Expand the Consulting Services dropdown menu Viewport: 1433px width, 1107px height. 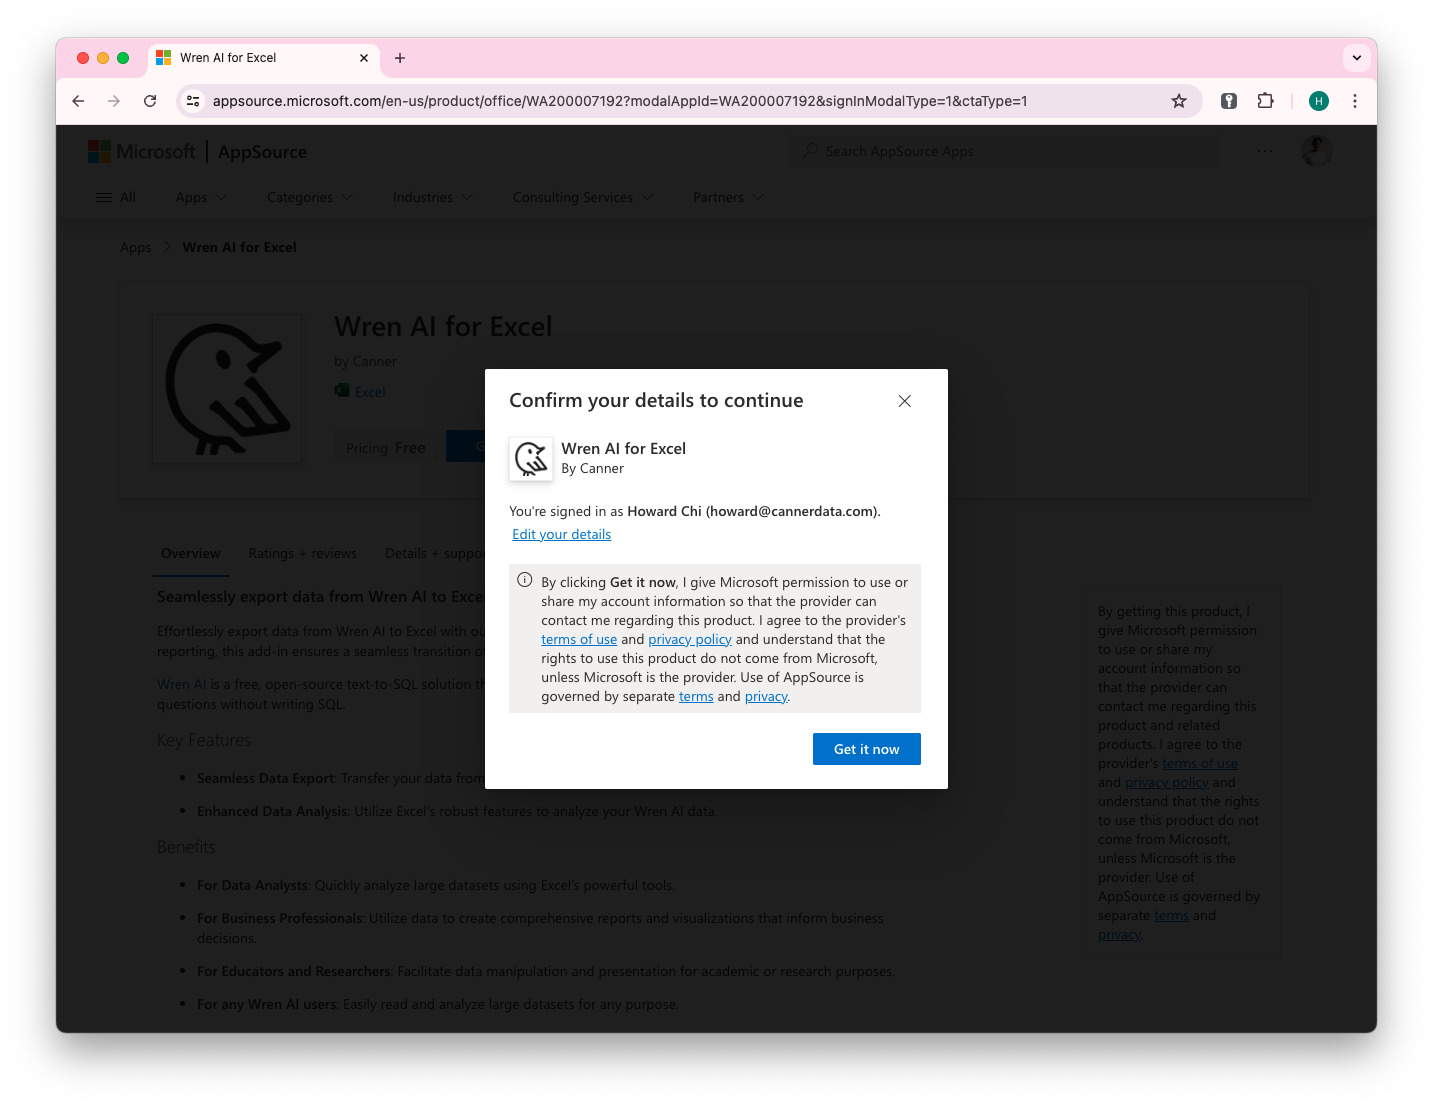583,197
